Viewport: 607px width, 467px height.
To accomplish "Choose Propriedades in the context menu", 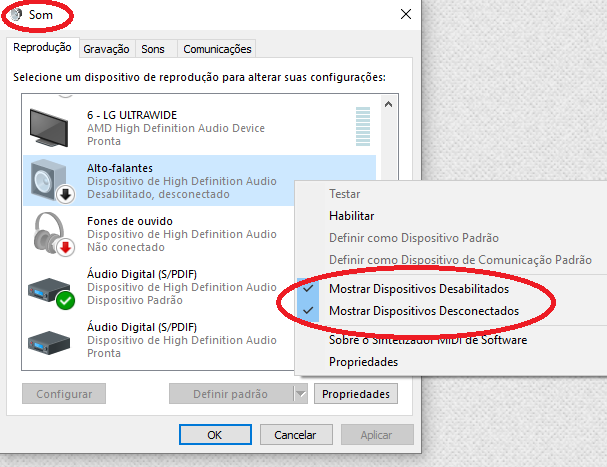I will coord(364,362).
